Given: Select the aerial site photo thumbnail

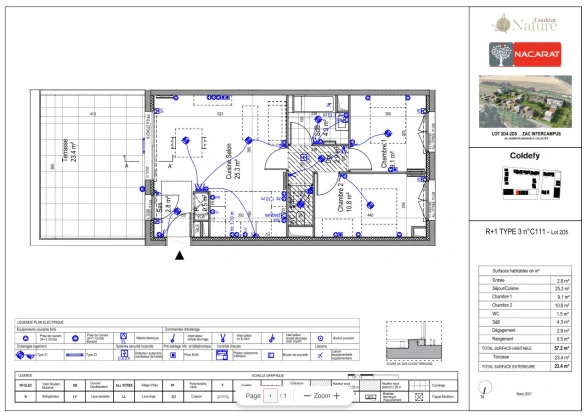Looking at the screenshot, I should pos(525,101).
